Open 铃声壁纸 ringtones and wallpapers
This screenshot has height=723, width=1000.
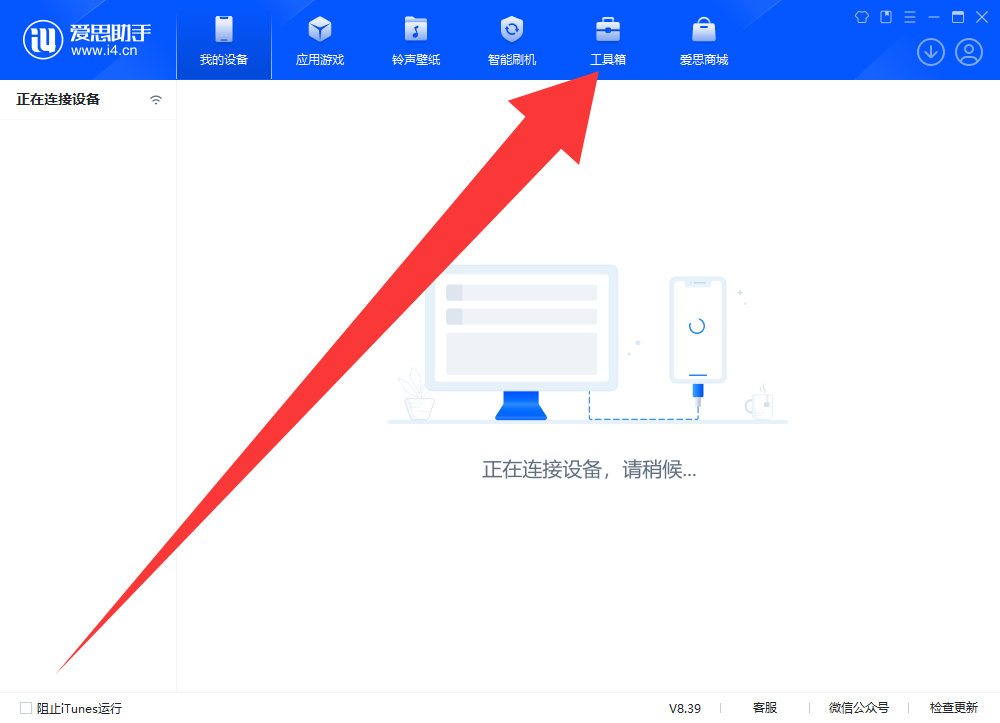pyautogui.click(x=415, y=42)
